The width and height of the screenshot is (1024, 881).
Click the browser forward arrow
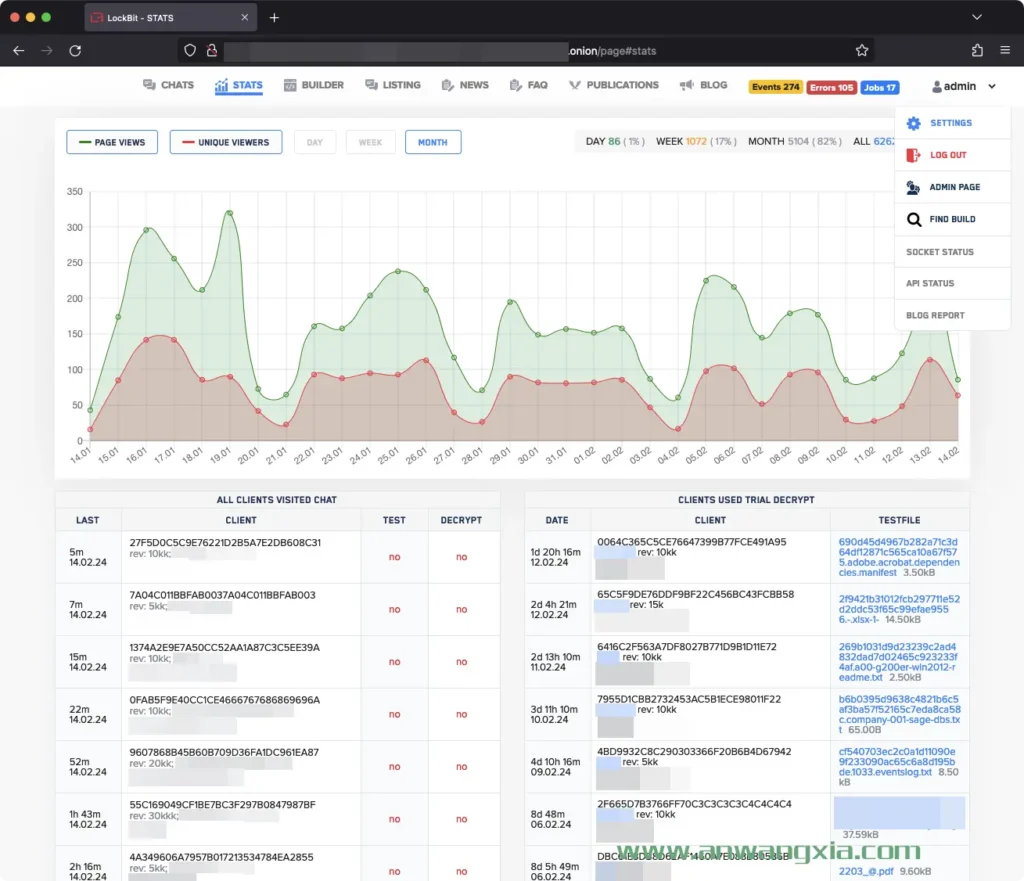pyautogui.click(x=46, y=50)
